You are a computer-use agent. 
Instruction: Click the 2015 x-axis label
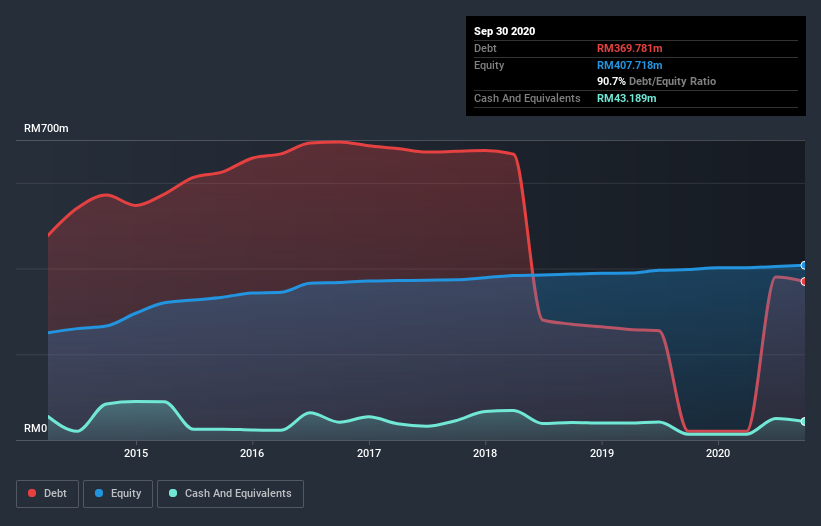pos(136,453)
